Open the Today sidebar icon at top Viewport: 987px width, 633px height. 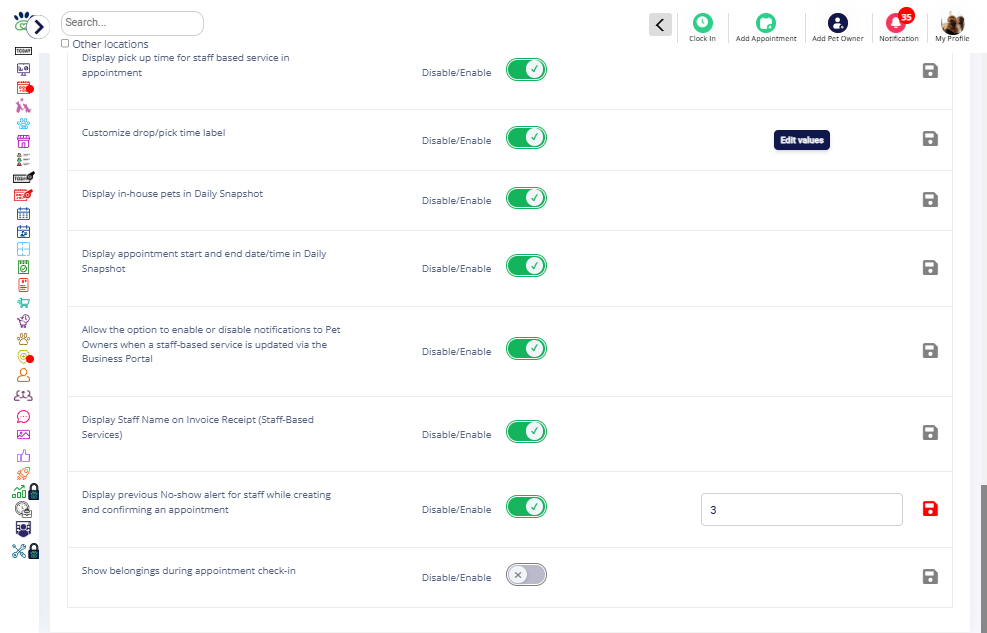coord(23,51)
